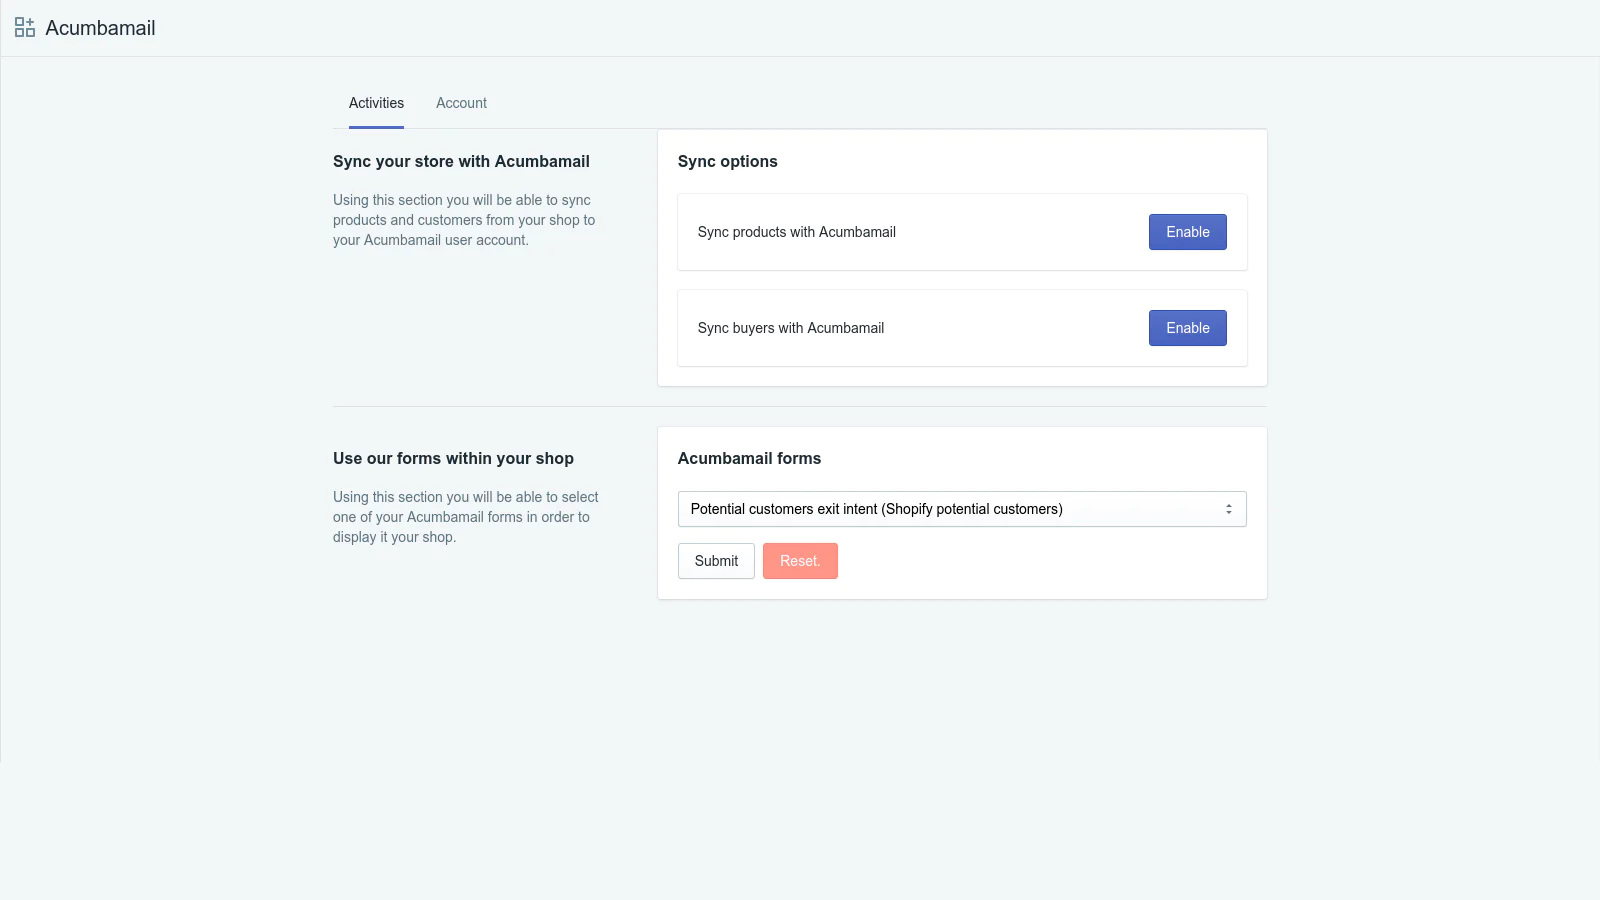
Task: Enable Sync buyers with Acumbamail
Action: [x=1187, y=328]
